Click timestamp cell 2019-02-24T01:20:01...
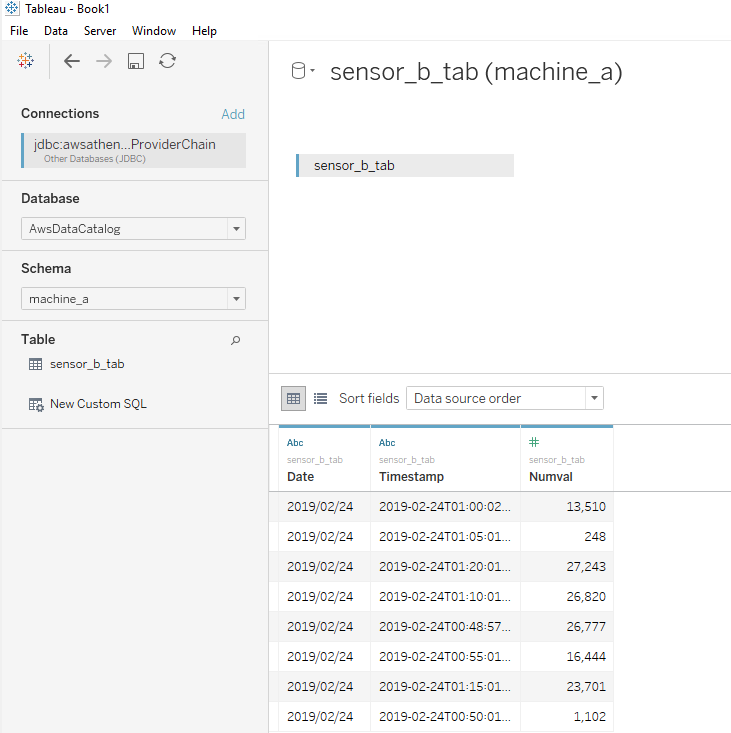Screen dimensions: 731x733 (445, 567)
